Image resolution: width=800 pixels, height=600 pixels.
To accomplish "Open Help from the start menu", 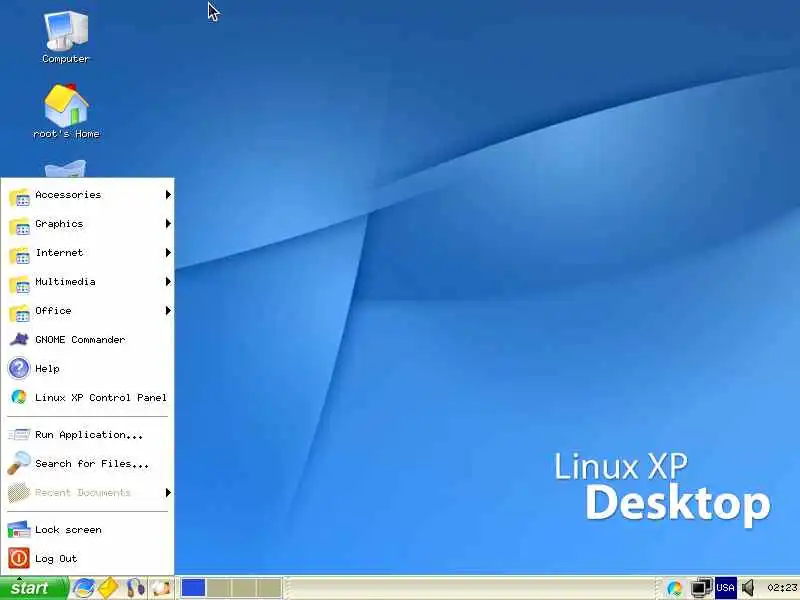I will tap(88, 369).
